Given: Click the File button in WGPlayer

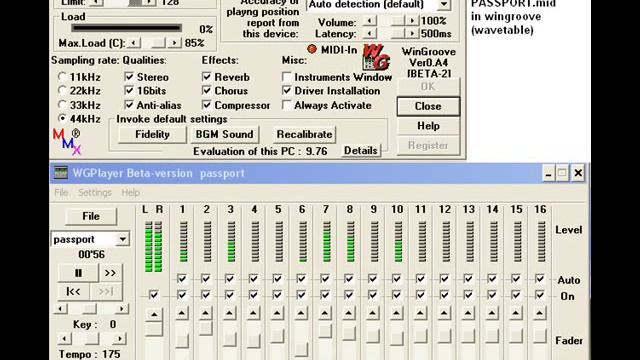Looking at the screenshot, I should pos(91,216).
